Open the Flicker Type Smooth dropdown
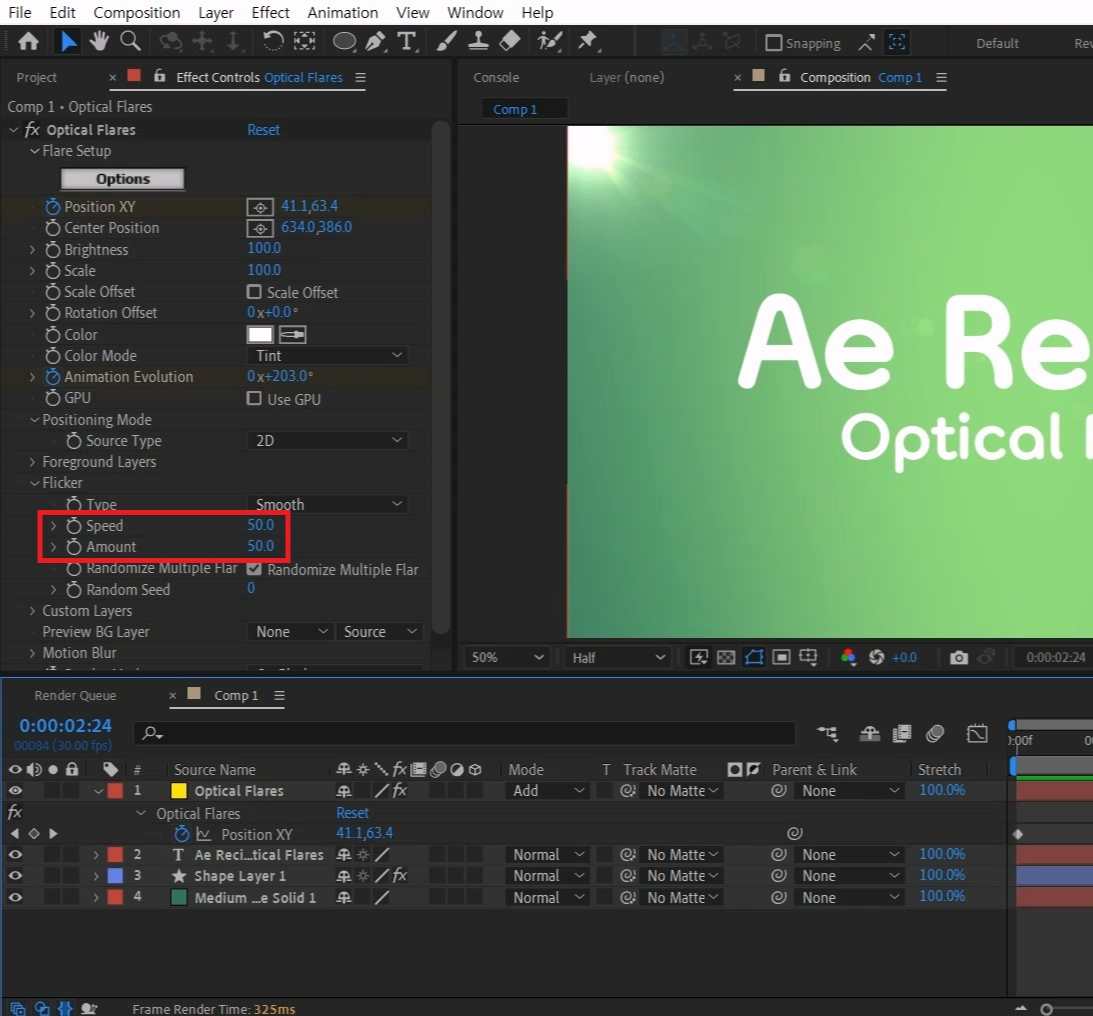 [x=327, y=504]
